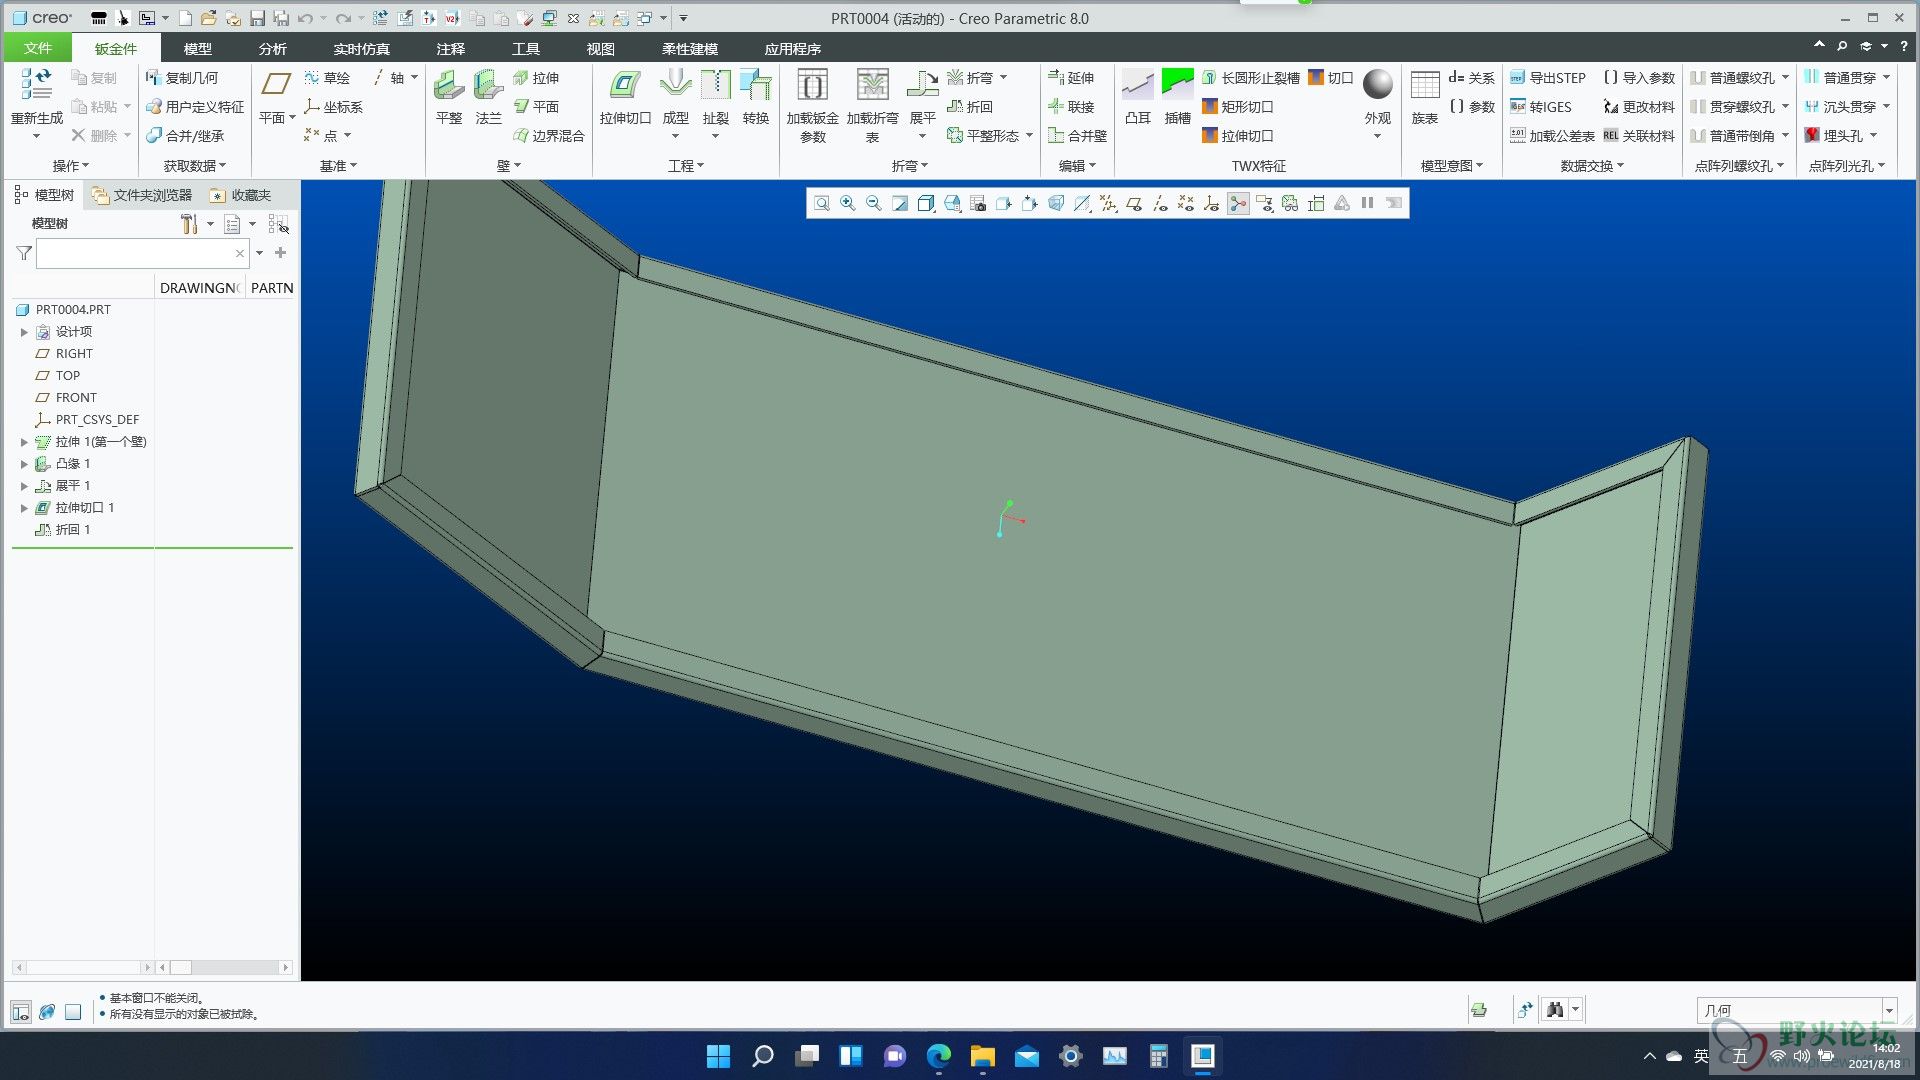Toggle full screen icon in status bar
The image size is (1920, 1080).
pos(73,1012)
